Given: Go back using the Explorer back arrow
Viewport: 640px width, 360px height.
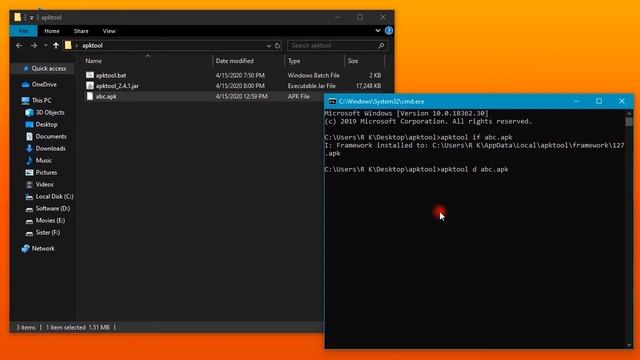Looking at the screenshot, I should point(19,46).
